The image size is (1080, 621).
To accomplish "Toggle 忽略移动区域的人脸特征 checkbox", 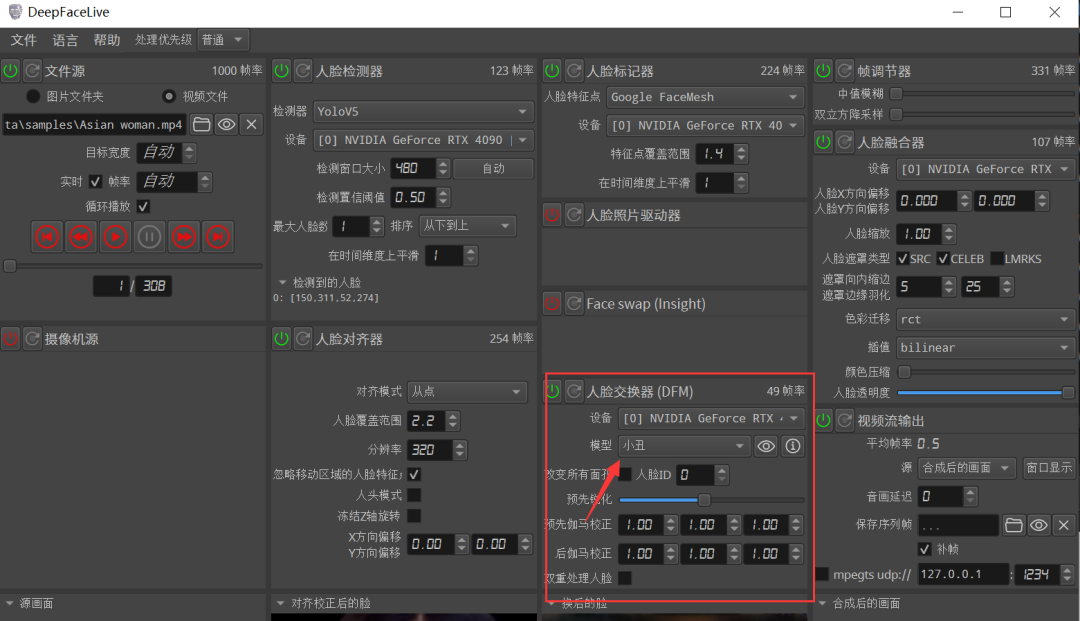I will coord(414,474).
